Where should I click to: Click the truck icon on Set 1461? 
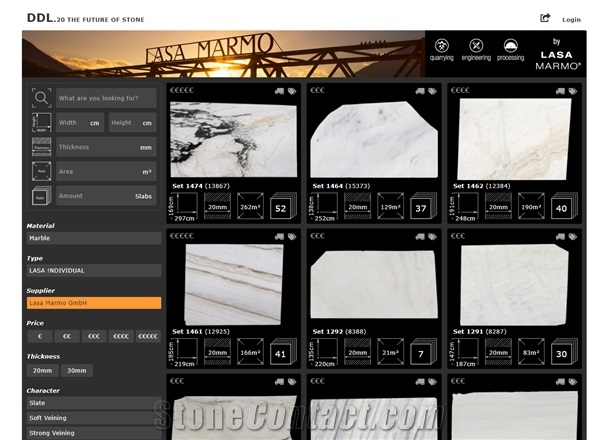pyautogui.click(x=279, y=236)
